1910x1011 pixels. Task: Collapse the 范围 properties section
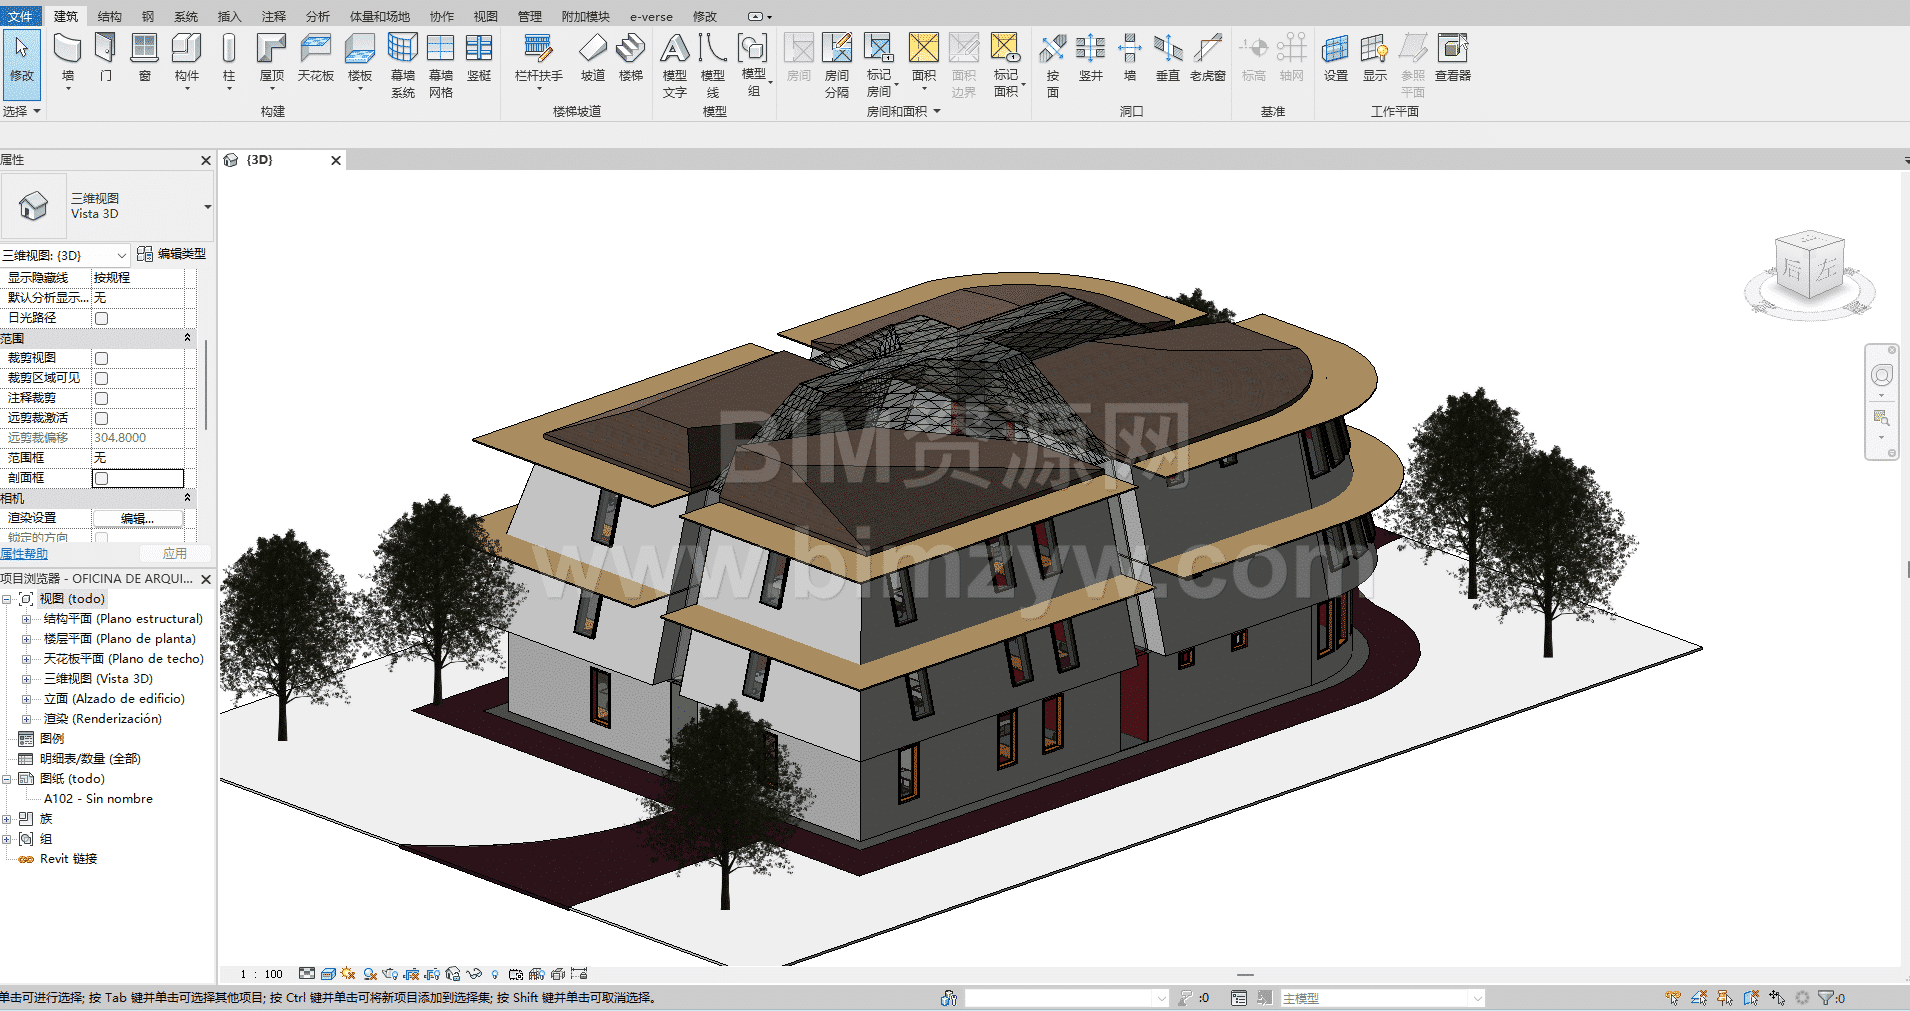click(187, 338)
